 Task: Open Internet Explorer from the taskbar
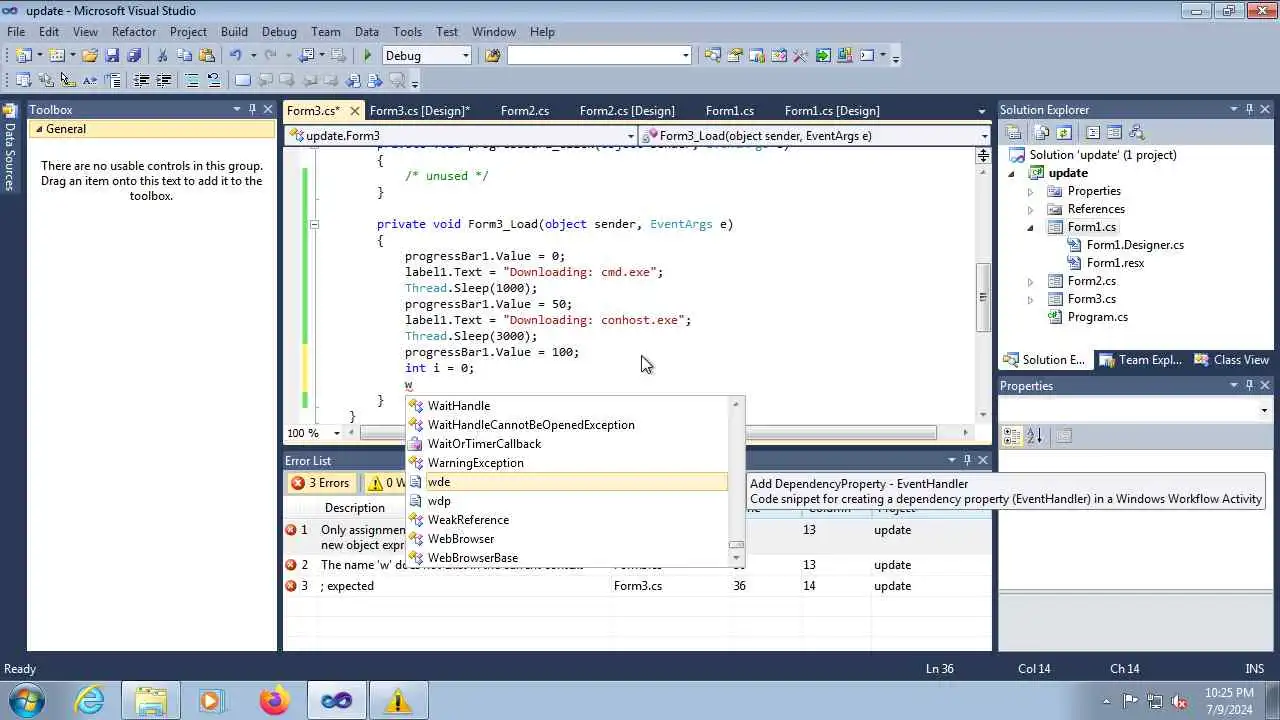tap(90, 701)
